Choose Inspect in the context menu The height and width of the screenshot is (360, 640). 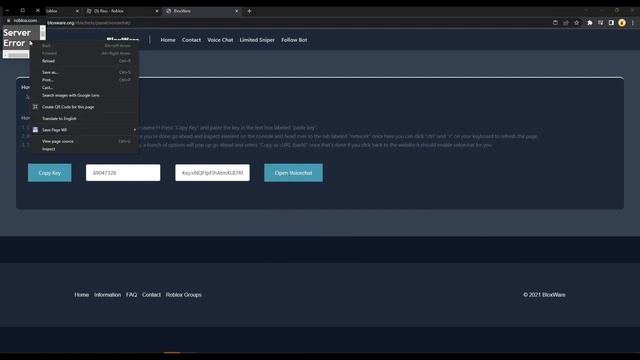point(85,149)
